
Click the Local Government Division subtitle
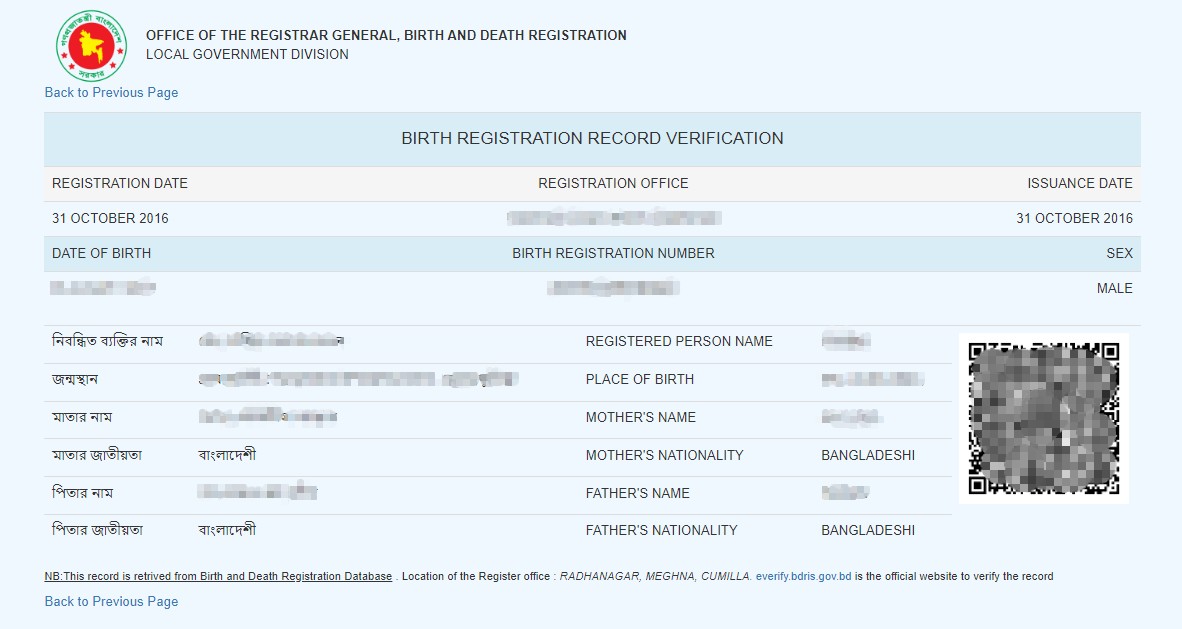point(247,54)
